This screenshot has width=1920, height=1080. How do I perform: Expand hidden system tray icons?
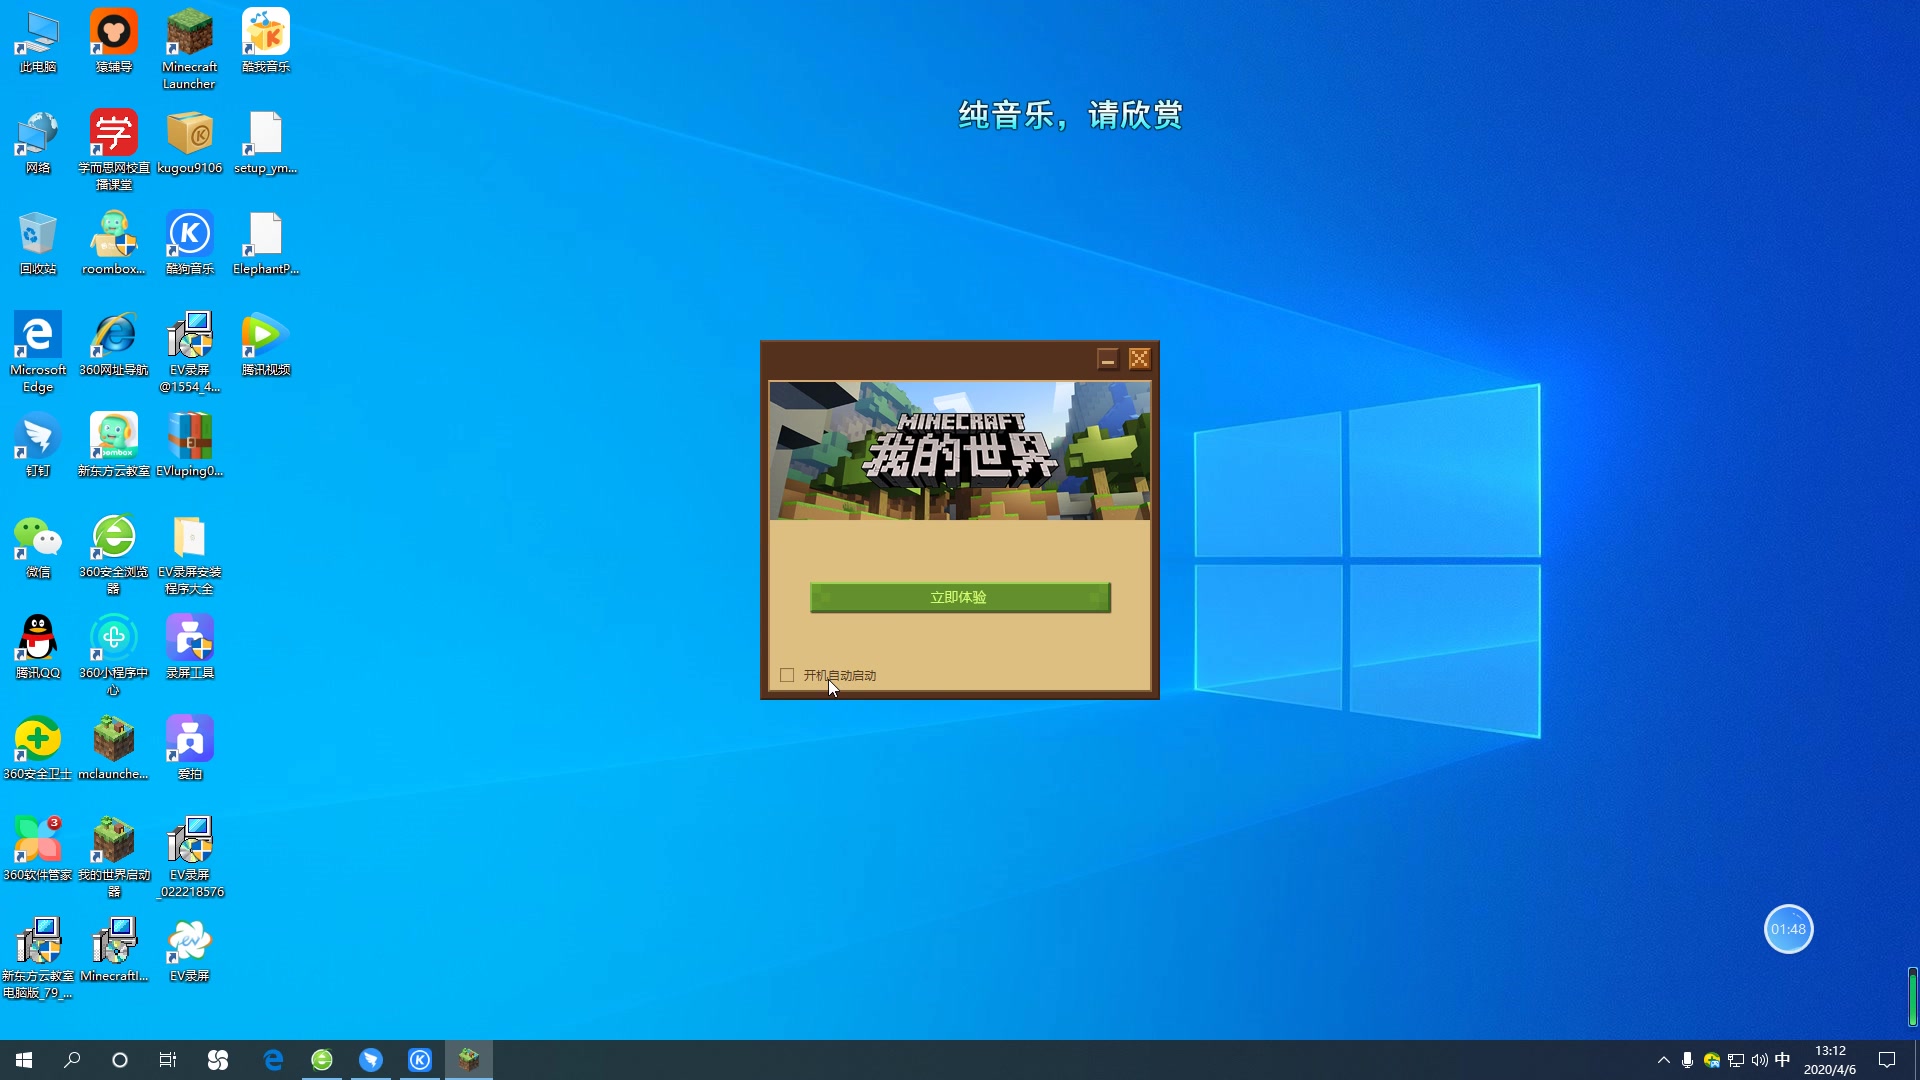pyautogui.click(x=1664, y=1060)
